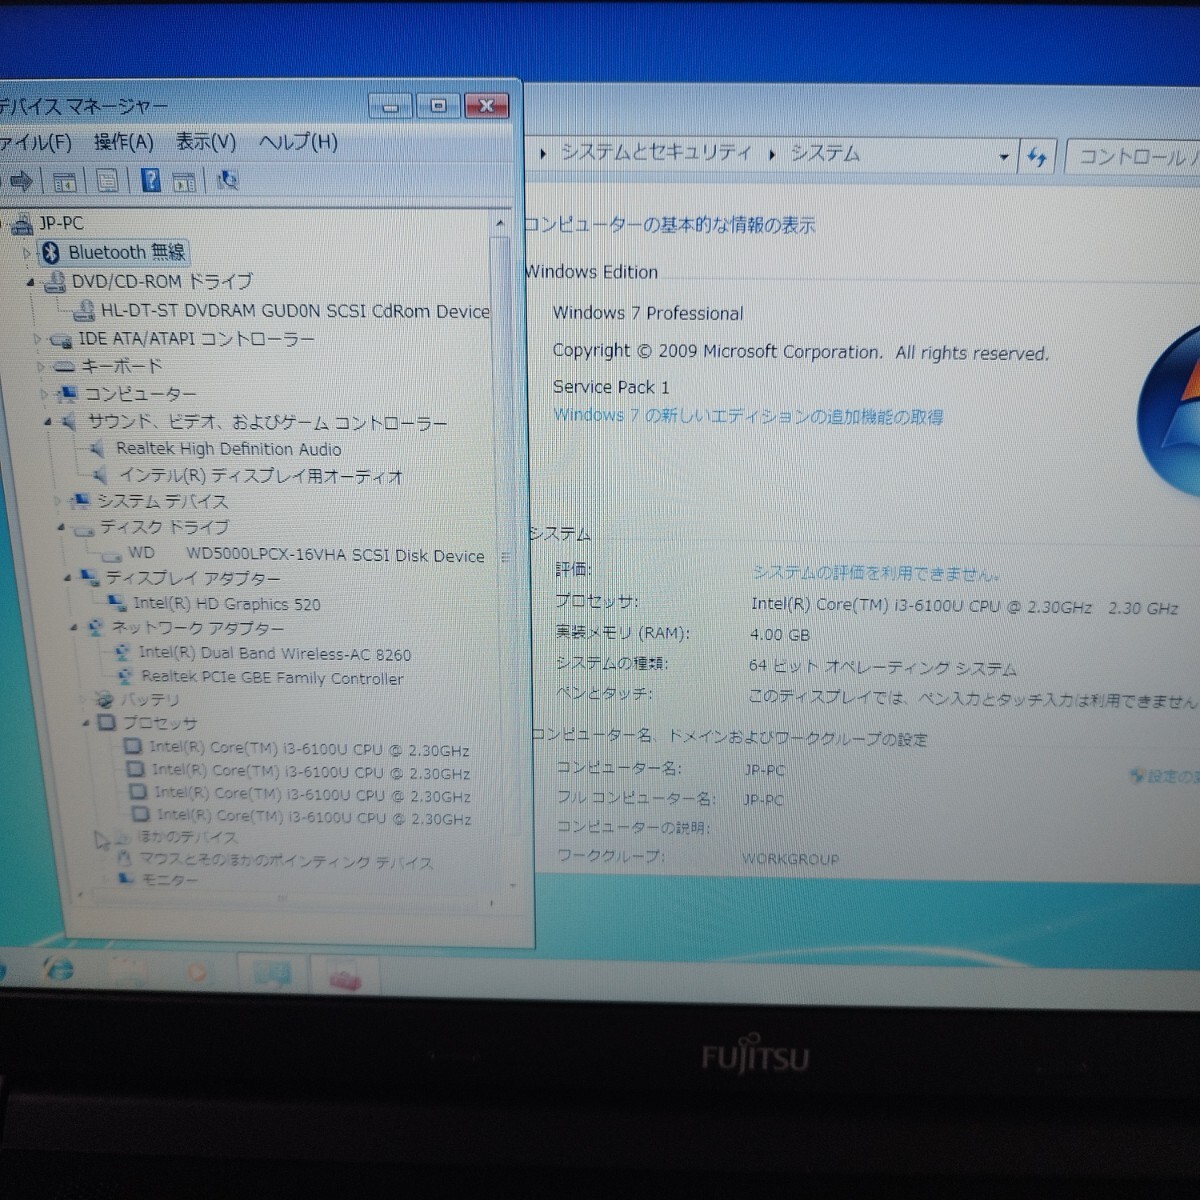The image size is (1200, 1200).
Task: Click the Show/Hide Console Tree toolbar icon
Action: [66, 181]
